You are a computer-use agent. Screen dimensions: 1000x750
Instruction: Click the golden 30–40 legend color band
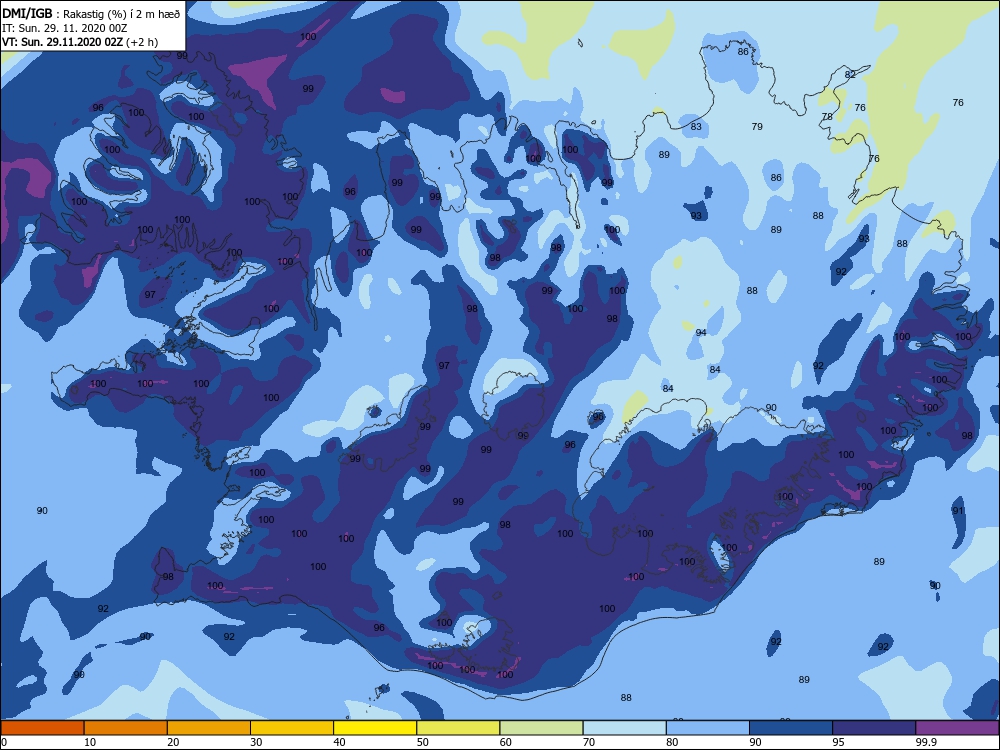point(292,728)
